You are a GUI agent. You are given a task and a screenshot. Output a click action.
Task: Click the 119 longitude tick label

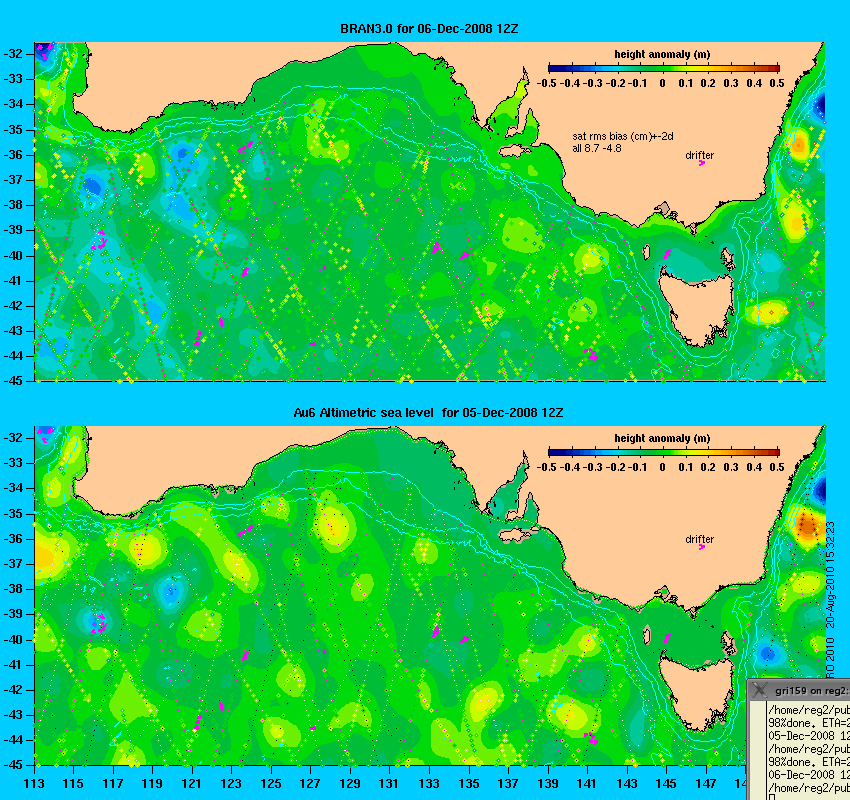[x=152, y=784]
